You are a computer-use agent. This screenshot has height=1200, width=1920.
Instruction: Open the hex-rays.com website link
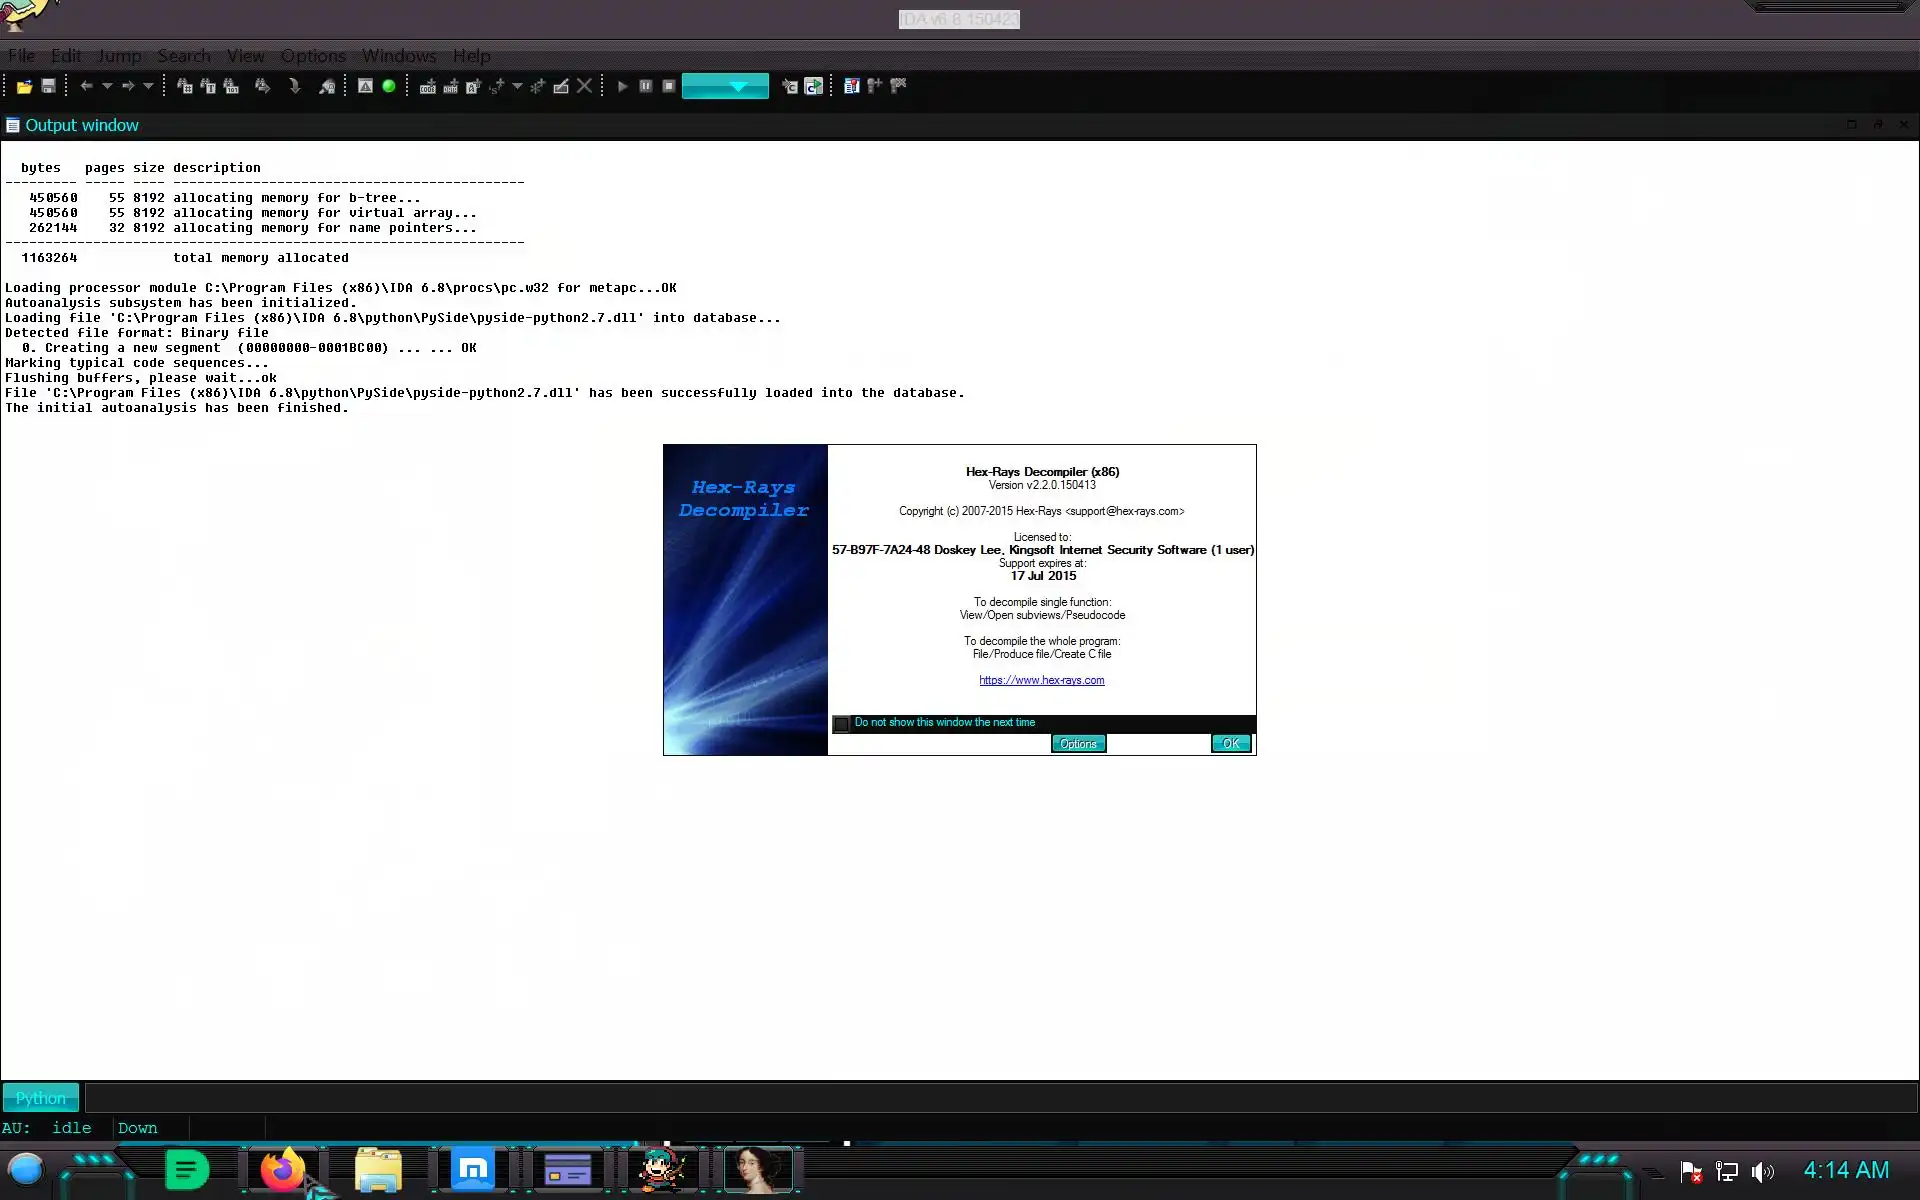(1041, 680)
